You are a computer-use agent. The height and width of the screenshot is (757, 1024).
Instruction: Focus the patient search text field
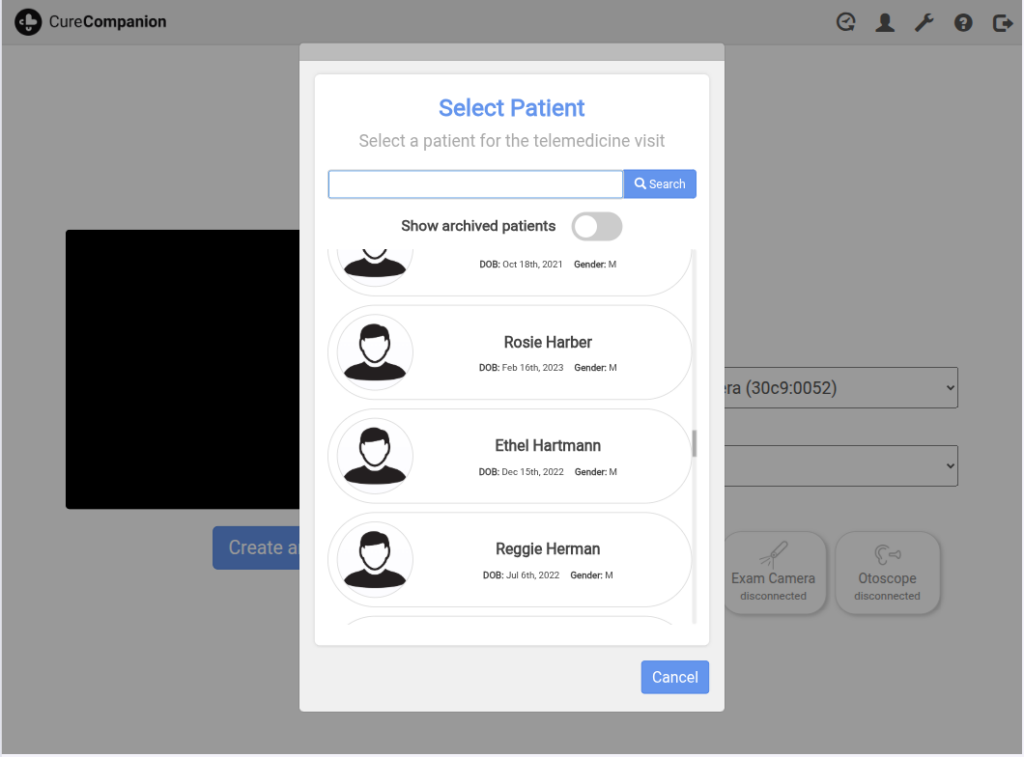[475, 184]
